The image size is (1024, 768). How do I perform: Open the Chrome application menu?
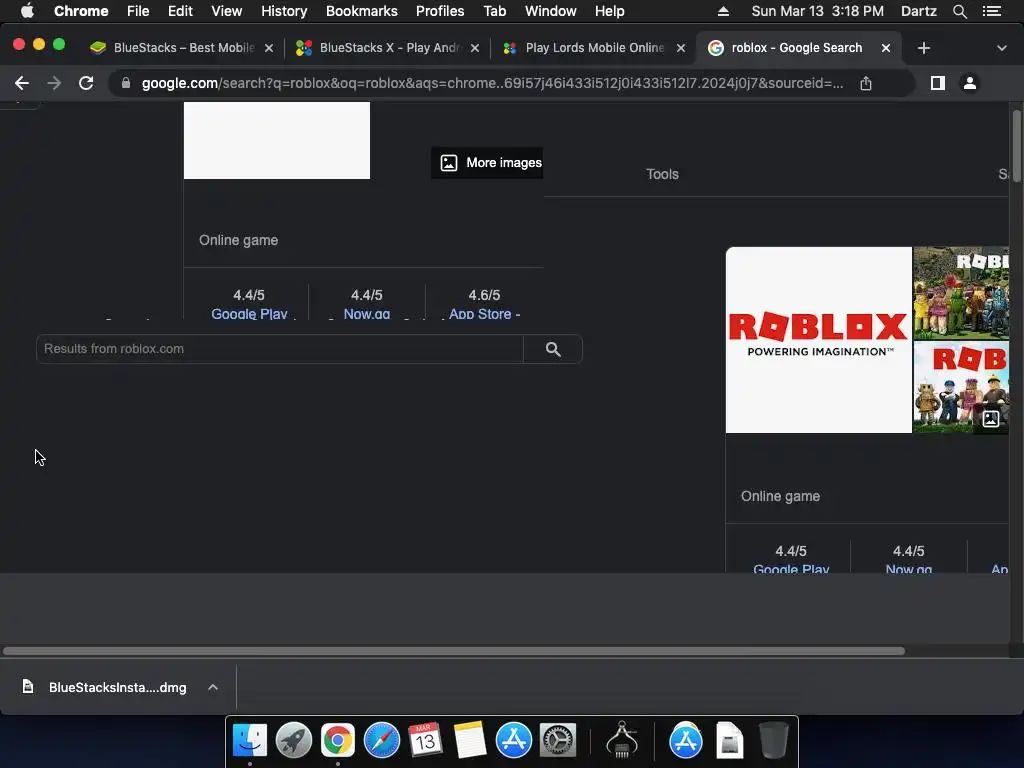click(81, 11)
